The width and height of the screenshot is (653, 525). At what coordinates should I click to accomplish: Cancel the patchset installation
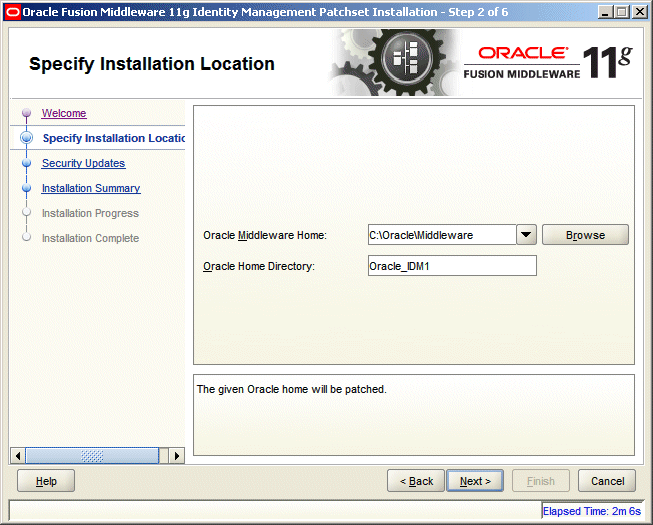[607, 481]
